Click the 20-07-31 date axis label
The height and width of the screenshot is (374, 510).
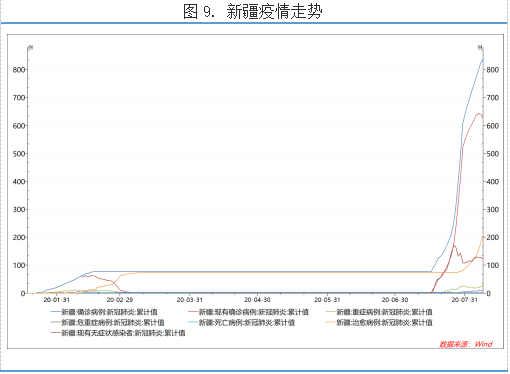point(465,300)
